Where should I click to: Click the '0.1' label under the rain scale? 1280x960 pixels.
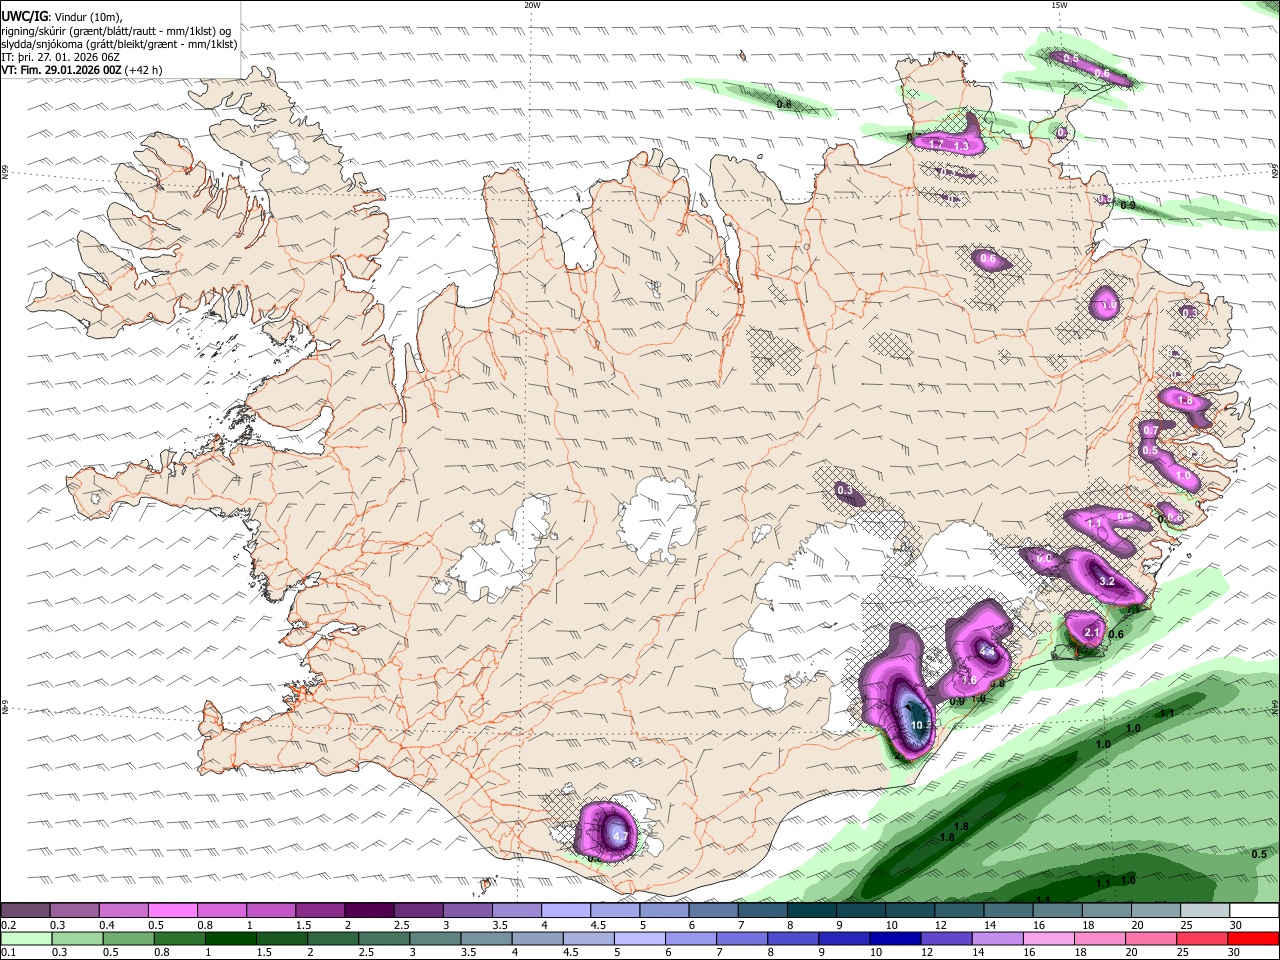pos(7,953)
